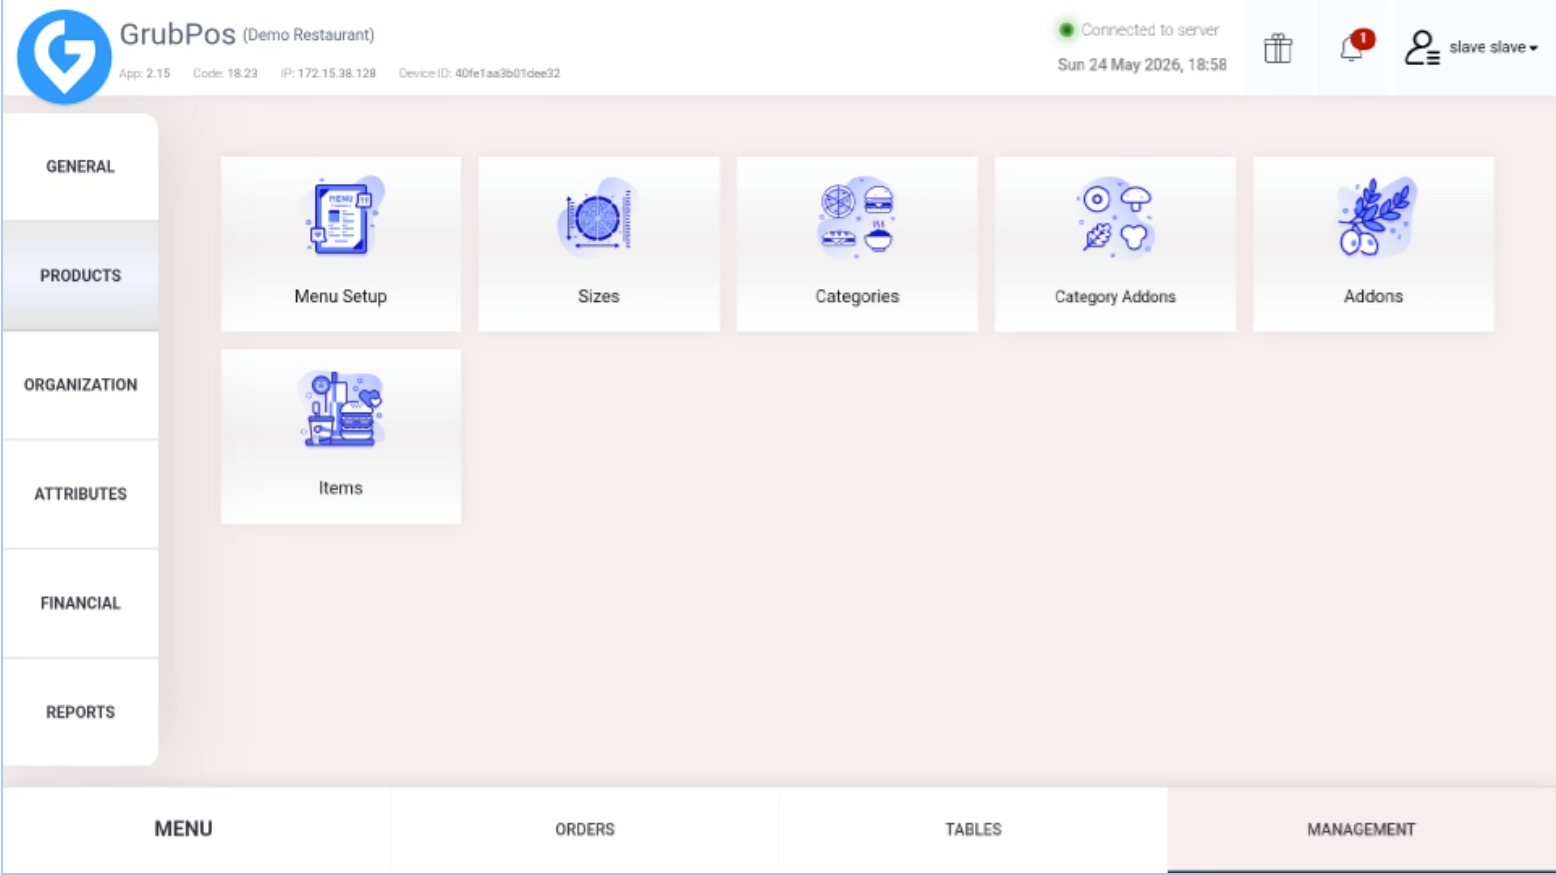The image size is (1556, 875).
Task: Select the ORGANIZATION sidebar section
Action: pyautogui.click(x=80, y=385)
